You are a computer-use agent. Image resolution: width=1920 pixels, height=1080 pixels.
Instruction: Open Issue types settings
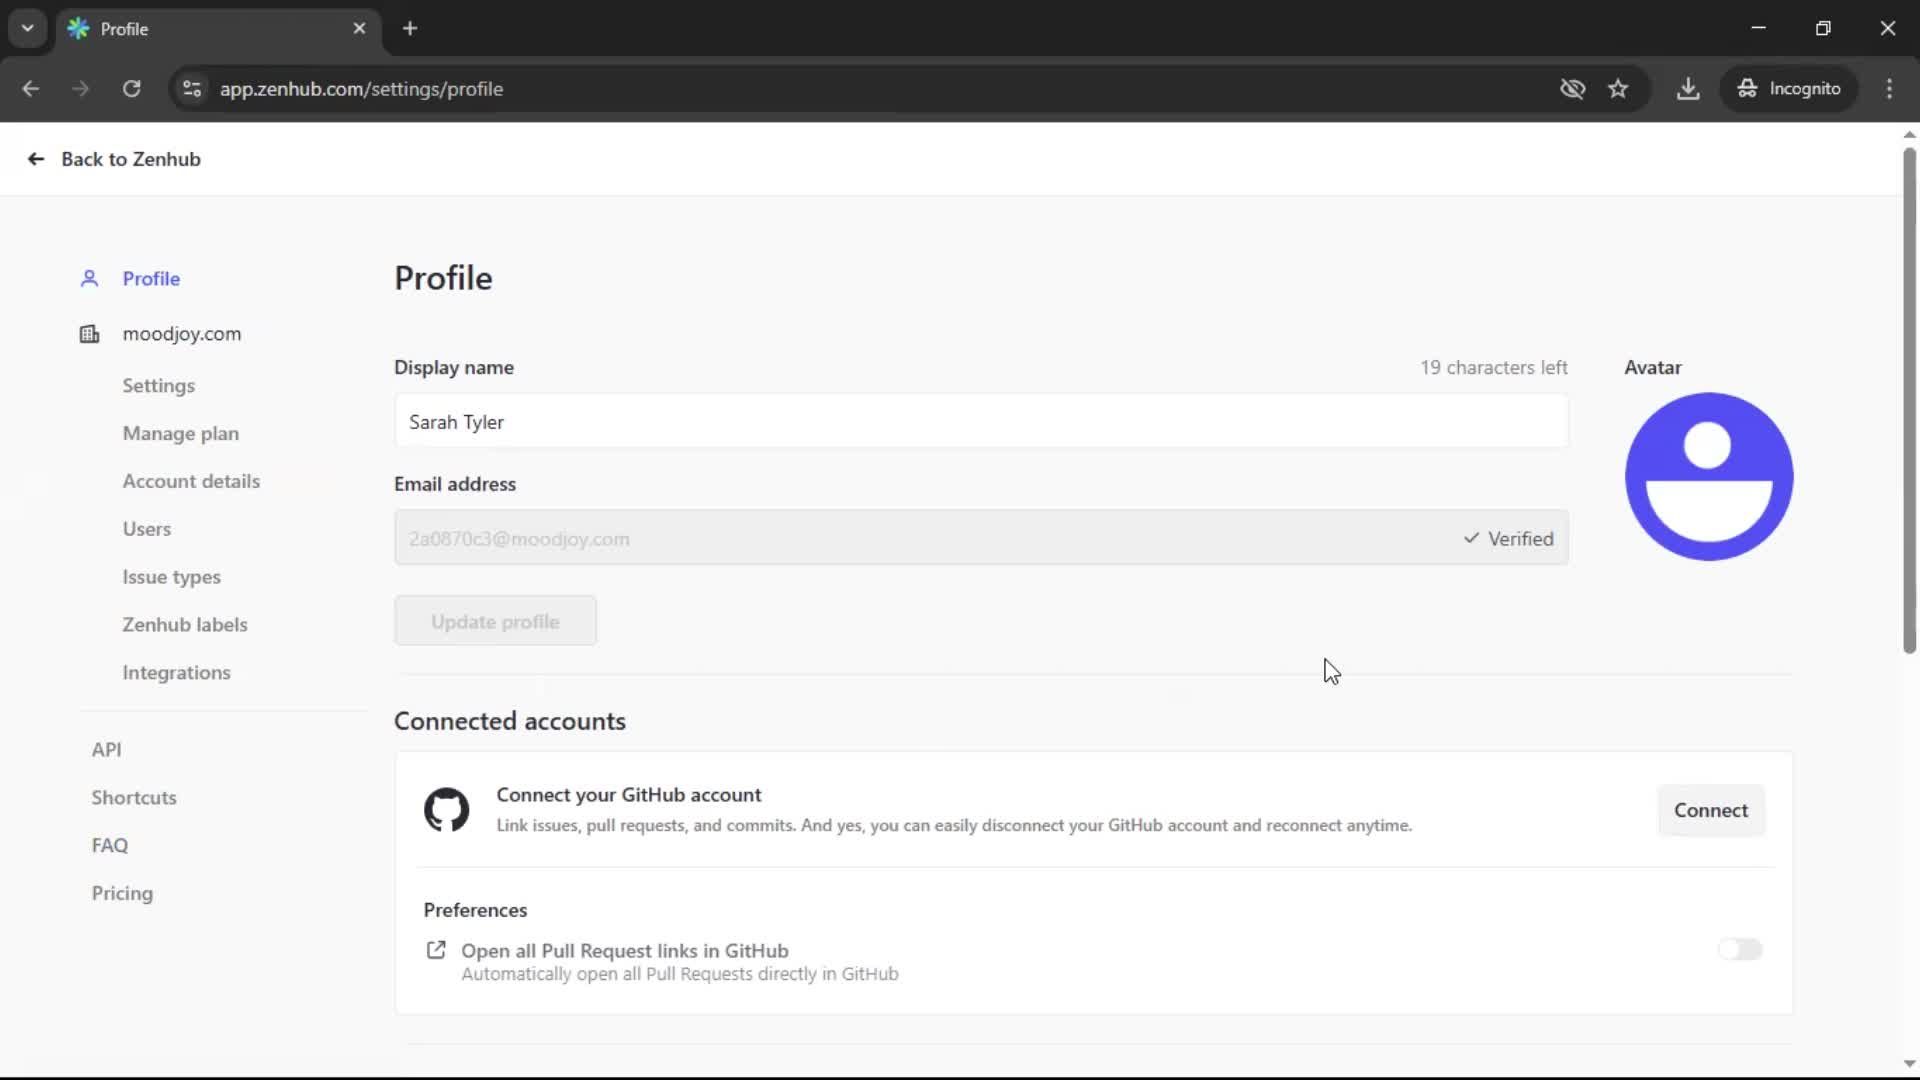click(171, 577)
